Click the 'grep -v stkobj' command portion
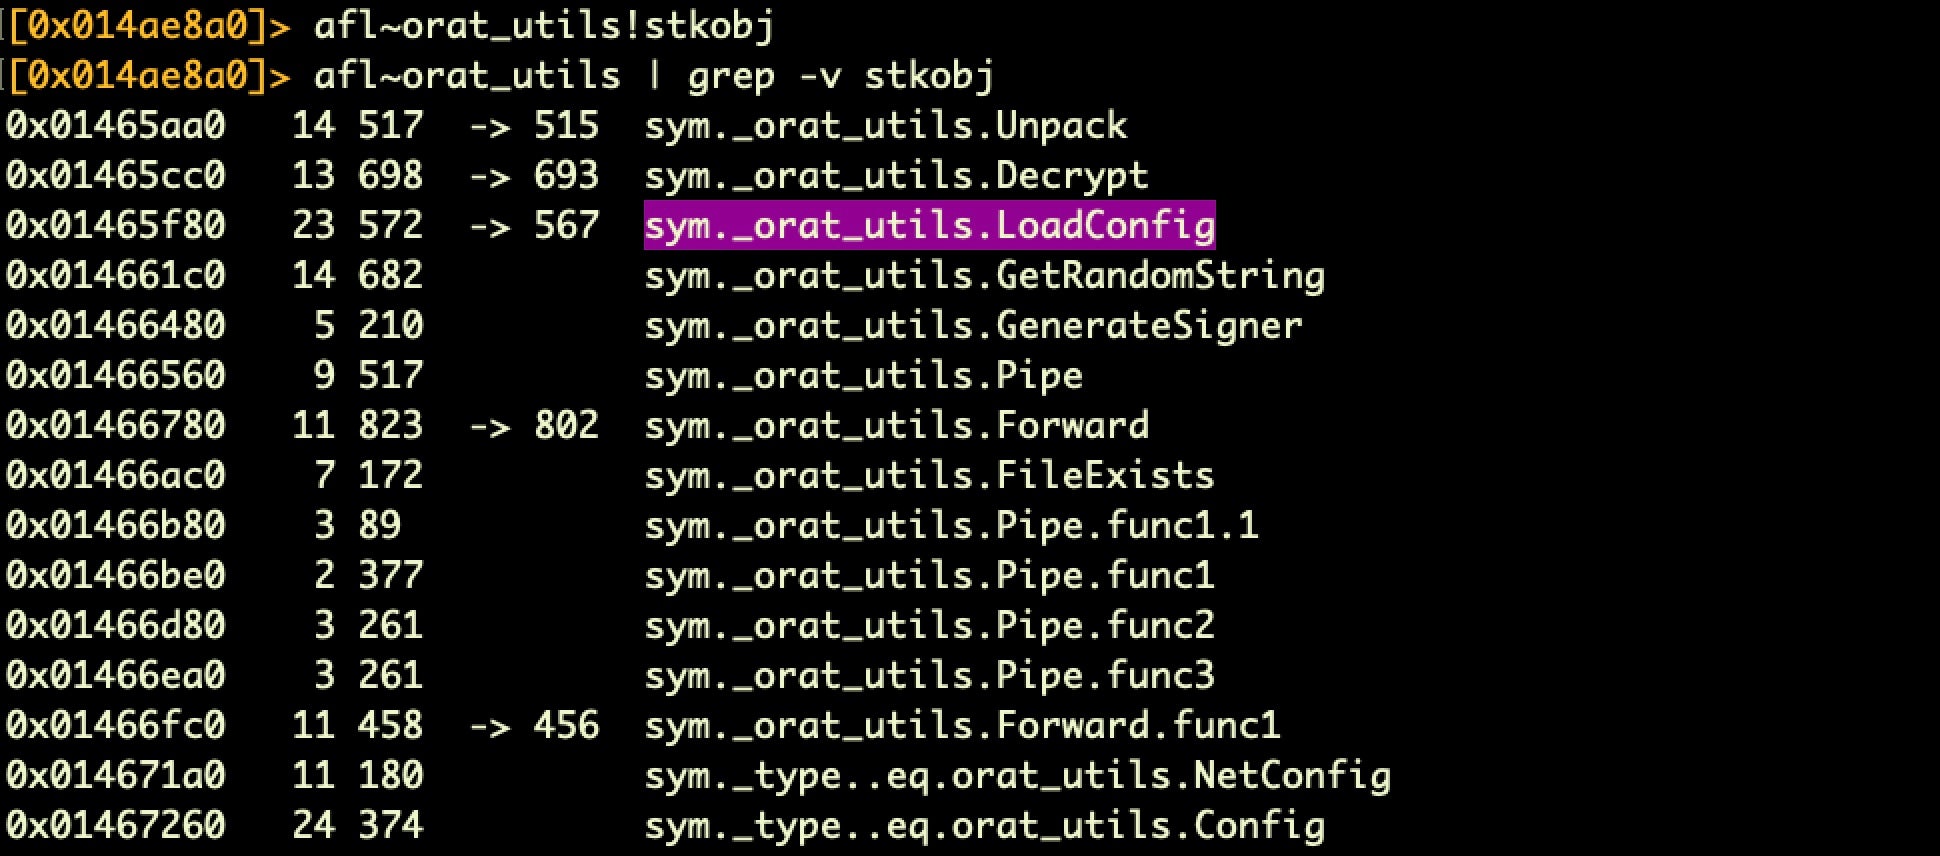This screenshot has height=856, width=1940. pos(841,75)
